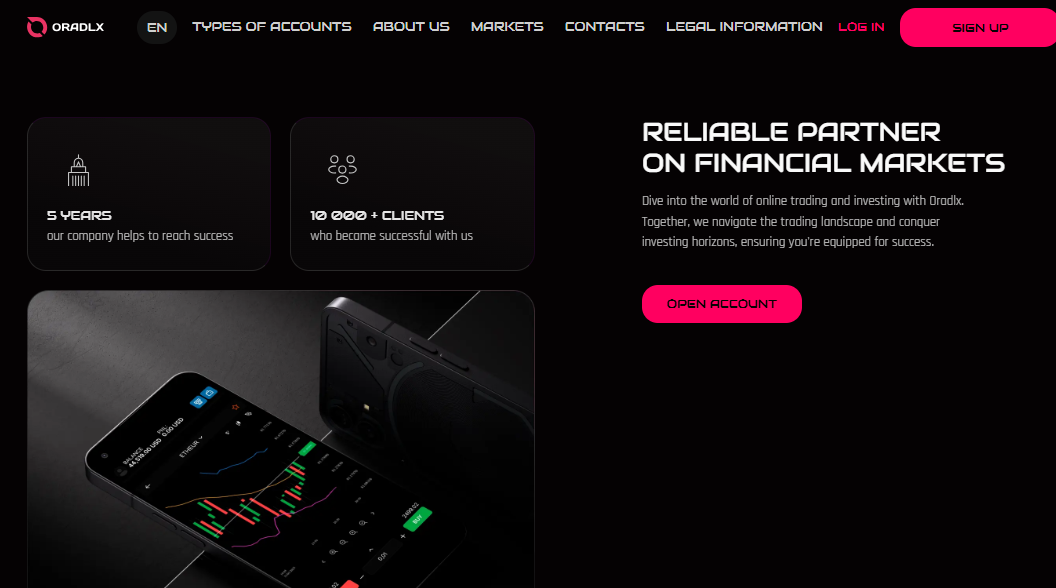Viewport: 1056px width, 588px height.
Task: Click the Open Account button
Action: pos(721,304)
